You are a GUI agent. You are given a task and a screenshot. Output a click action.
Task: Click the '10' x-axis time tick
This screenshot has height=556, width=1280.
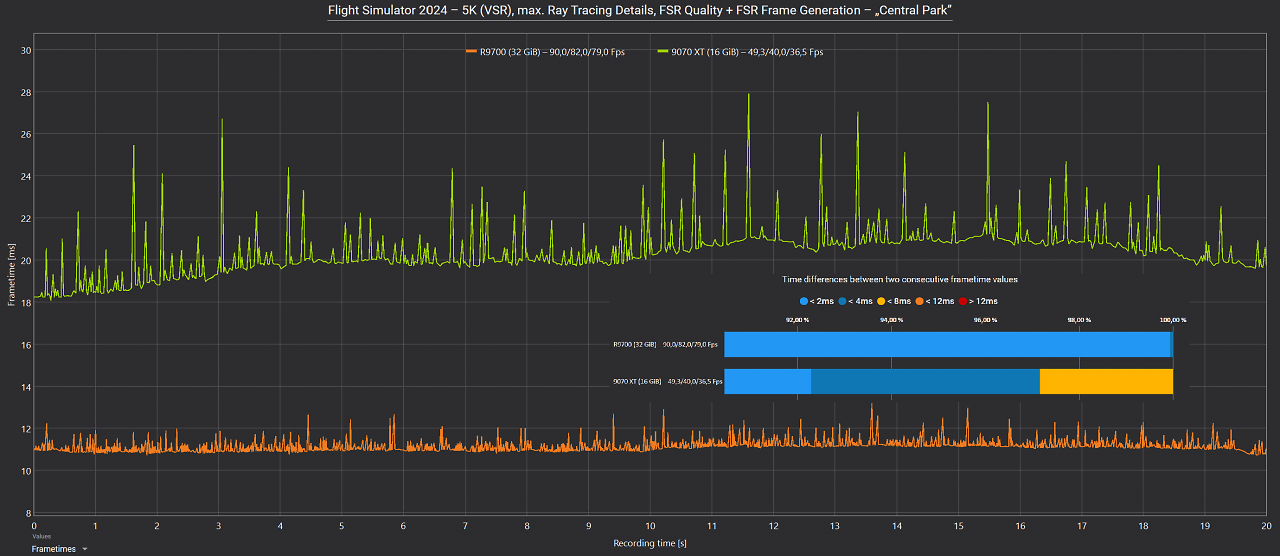[650, 525]
